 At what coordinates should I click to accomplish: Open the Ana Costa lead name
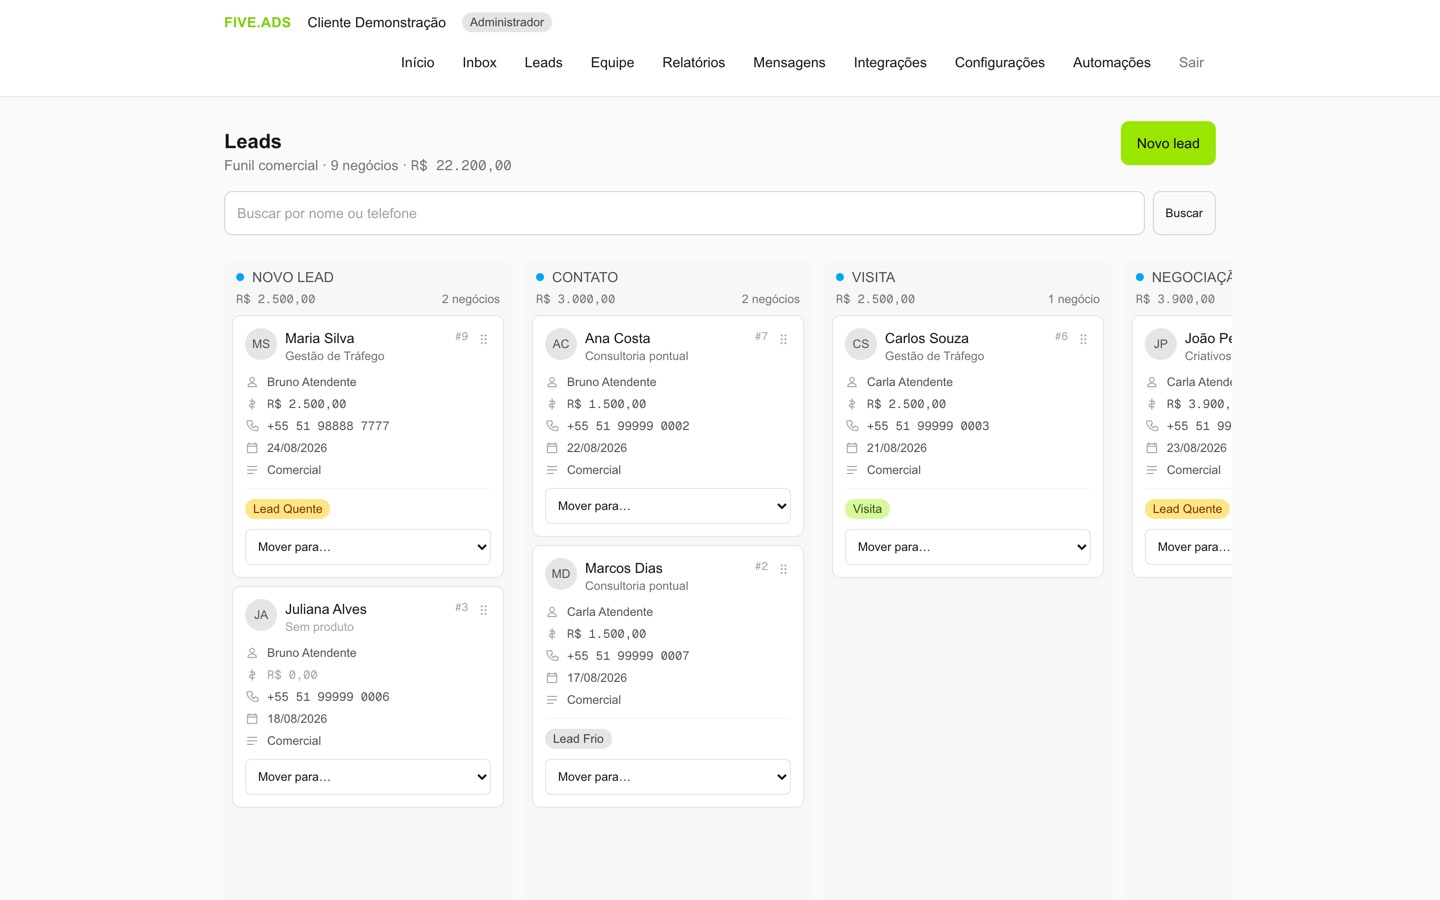618,338
